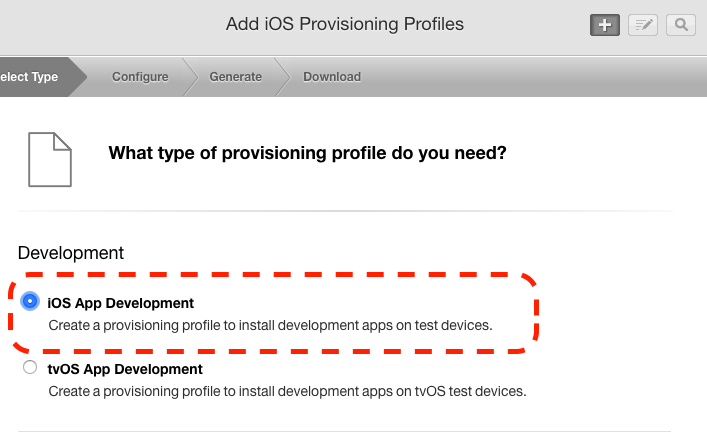The height and width of the screenshot is (439, 707).
Task: Click the plus add profile button
Action: 605,25
